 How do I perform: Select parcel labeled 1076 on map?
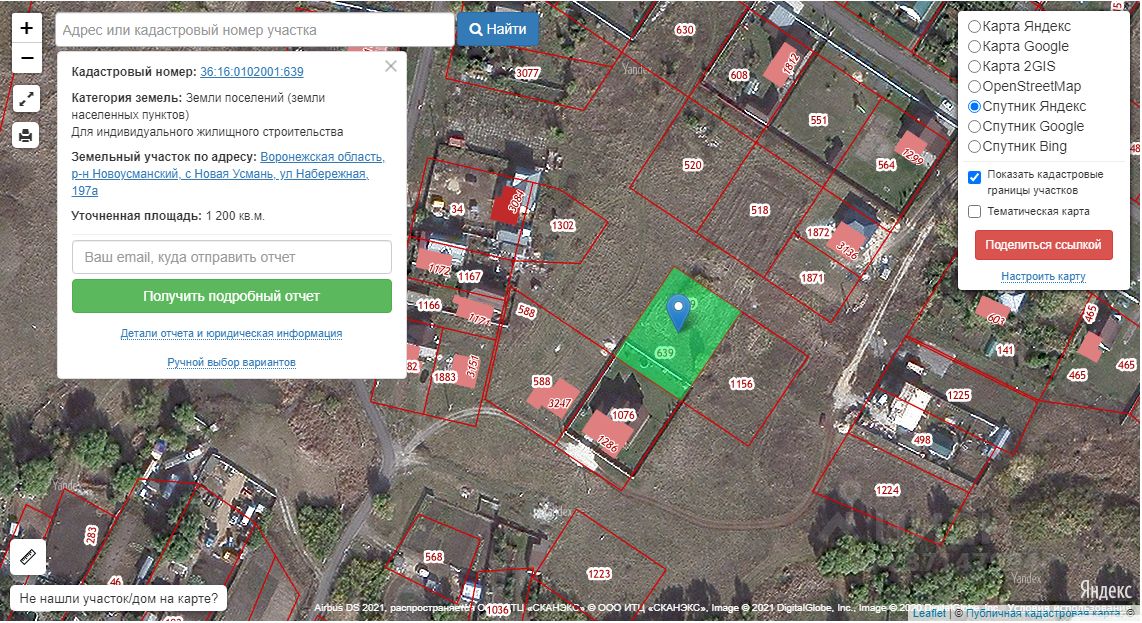623,415
